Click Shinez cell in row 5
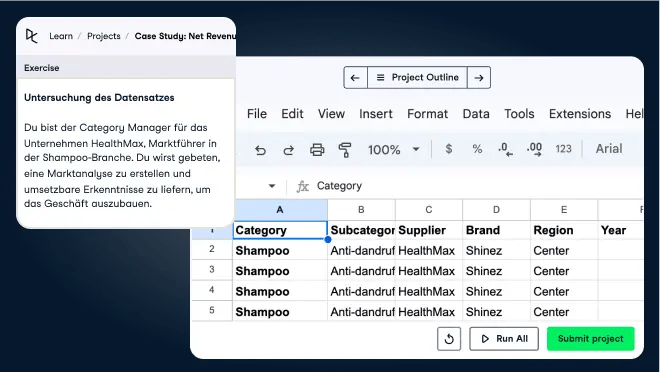The width and height of the screenshot is (660, 372). click(496, 312)
